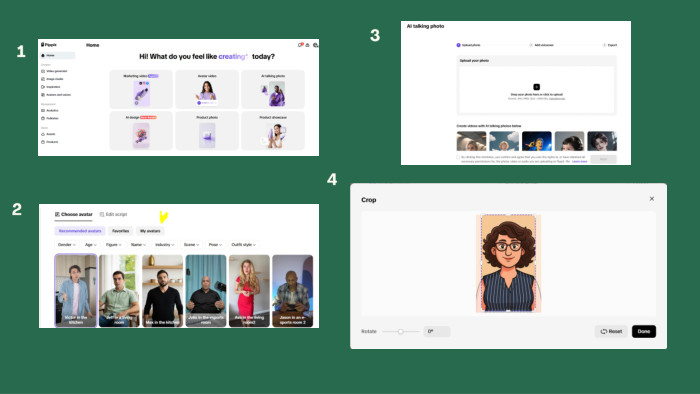Click the Products bag icon in sidebar
The image size is (700, 394).
tap(43, 142)
